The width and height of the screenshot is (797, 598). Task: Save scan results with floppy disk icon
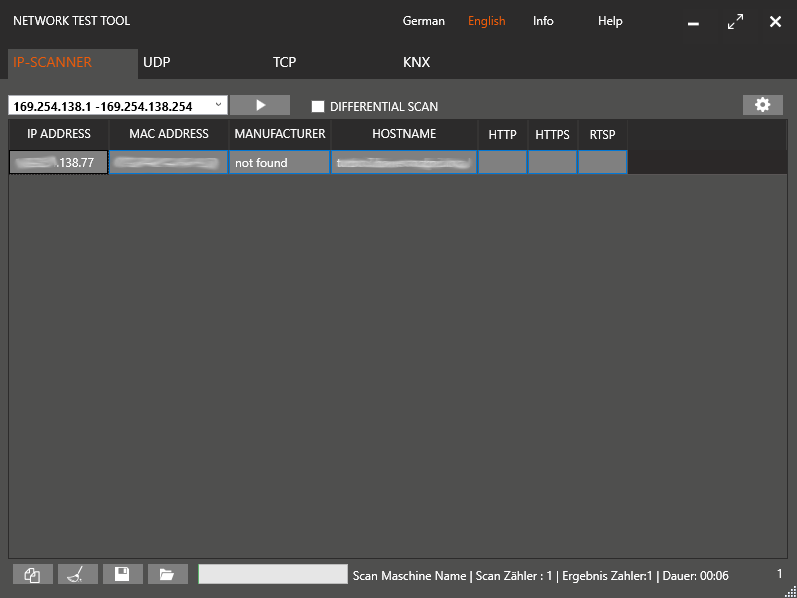point(122,574)
